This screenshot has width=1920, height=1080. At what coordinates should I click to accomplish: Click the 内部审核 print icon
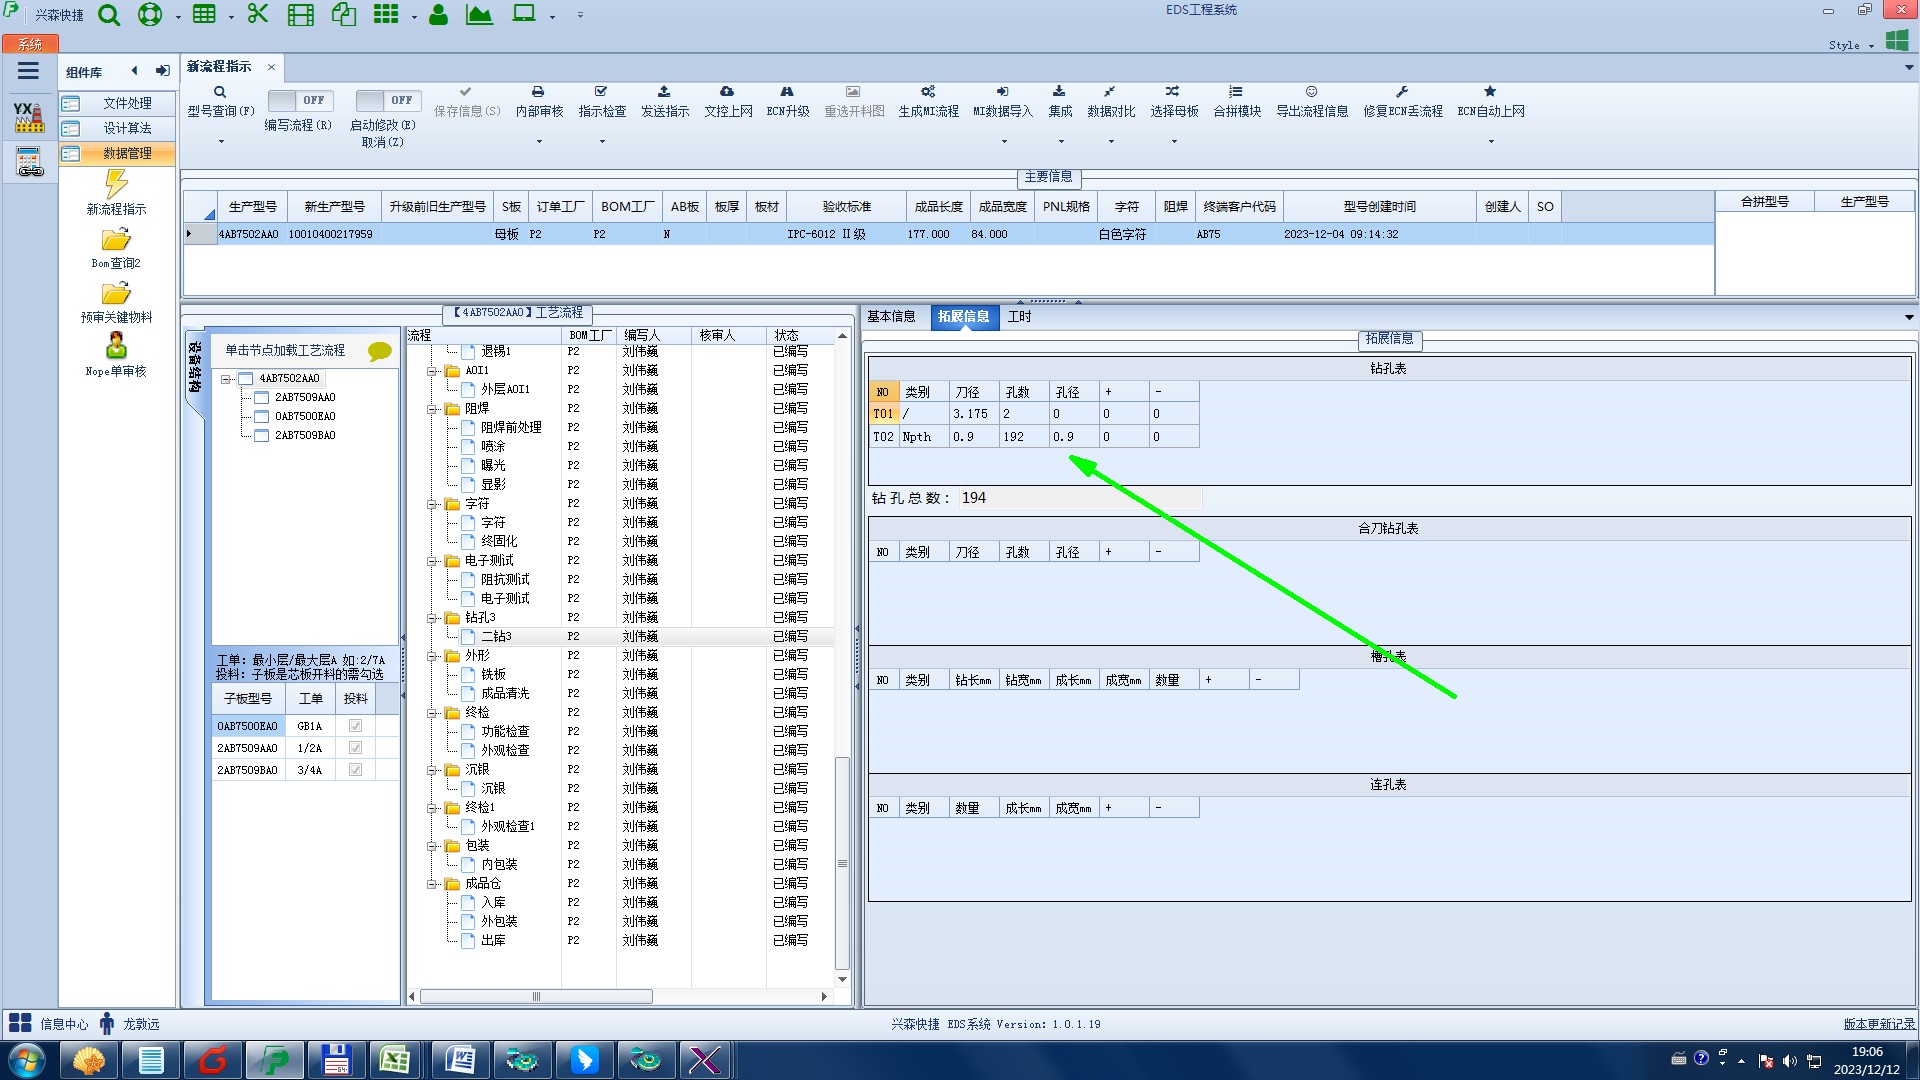coord(538,92)
